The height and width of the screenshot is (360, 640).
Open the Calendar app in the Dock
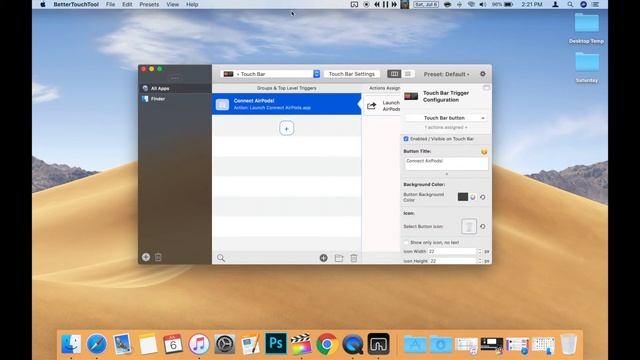(x=173, y=344)
